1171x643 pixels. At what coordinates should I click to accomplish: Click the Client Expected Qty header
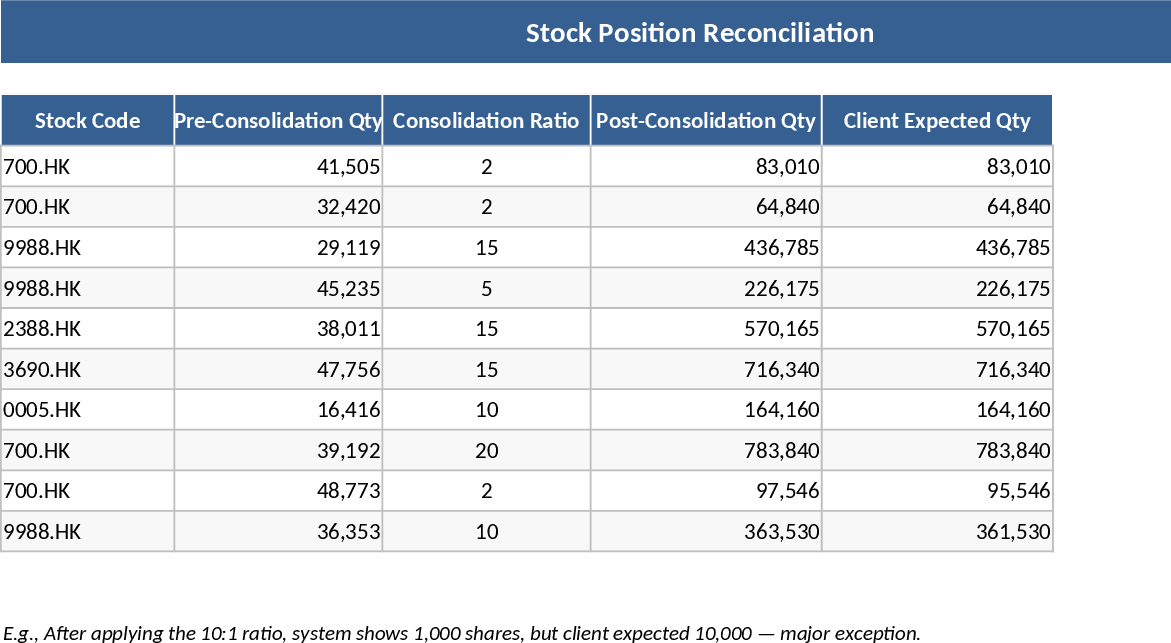point(936,121)
